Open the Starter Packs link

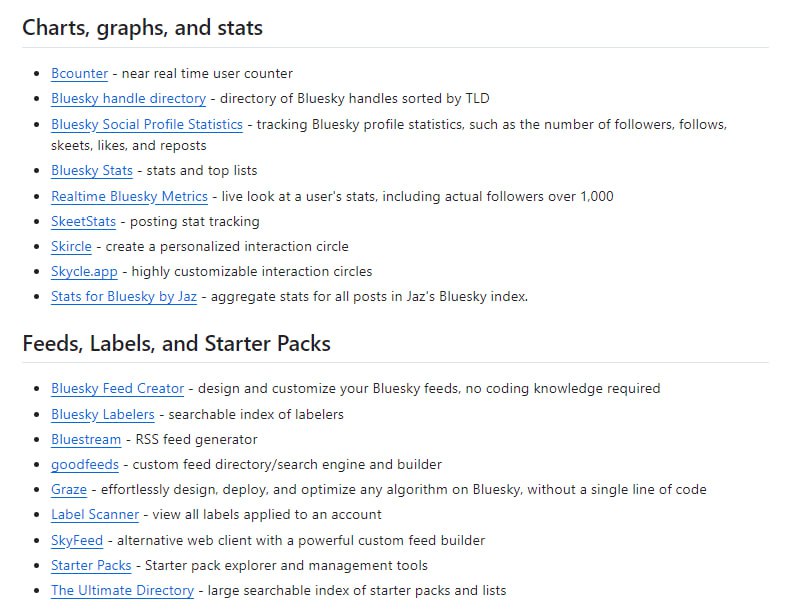pyautogui.click(x=91, y=565)
